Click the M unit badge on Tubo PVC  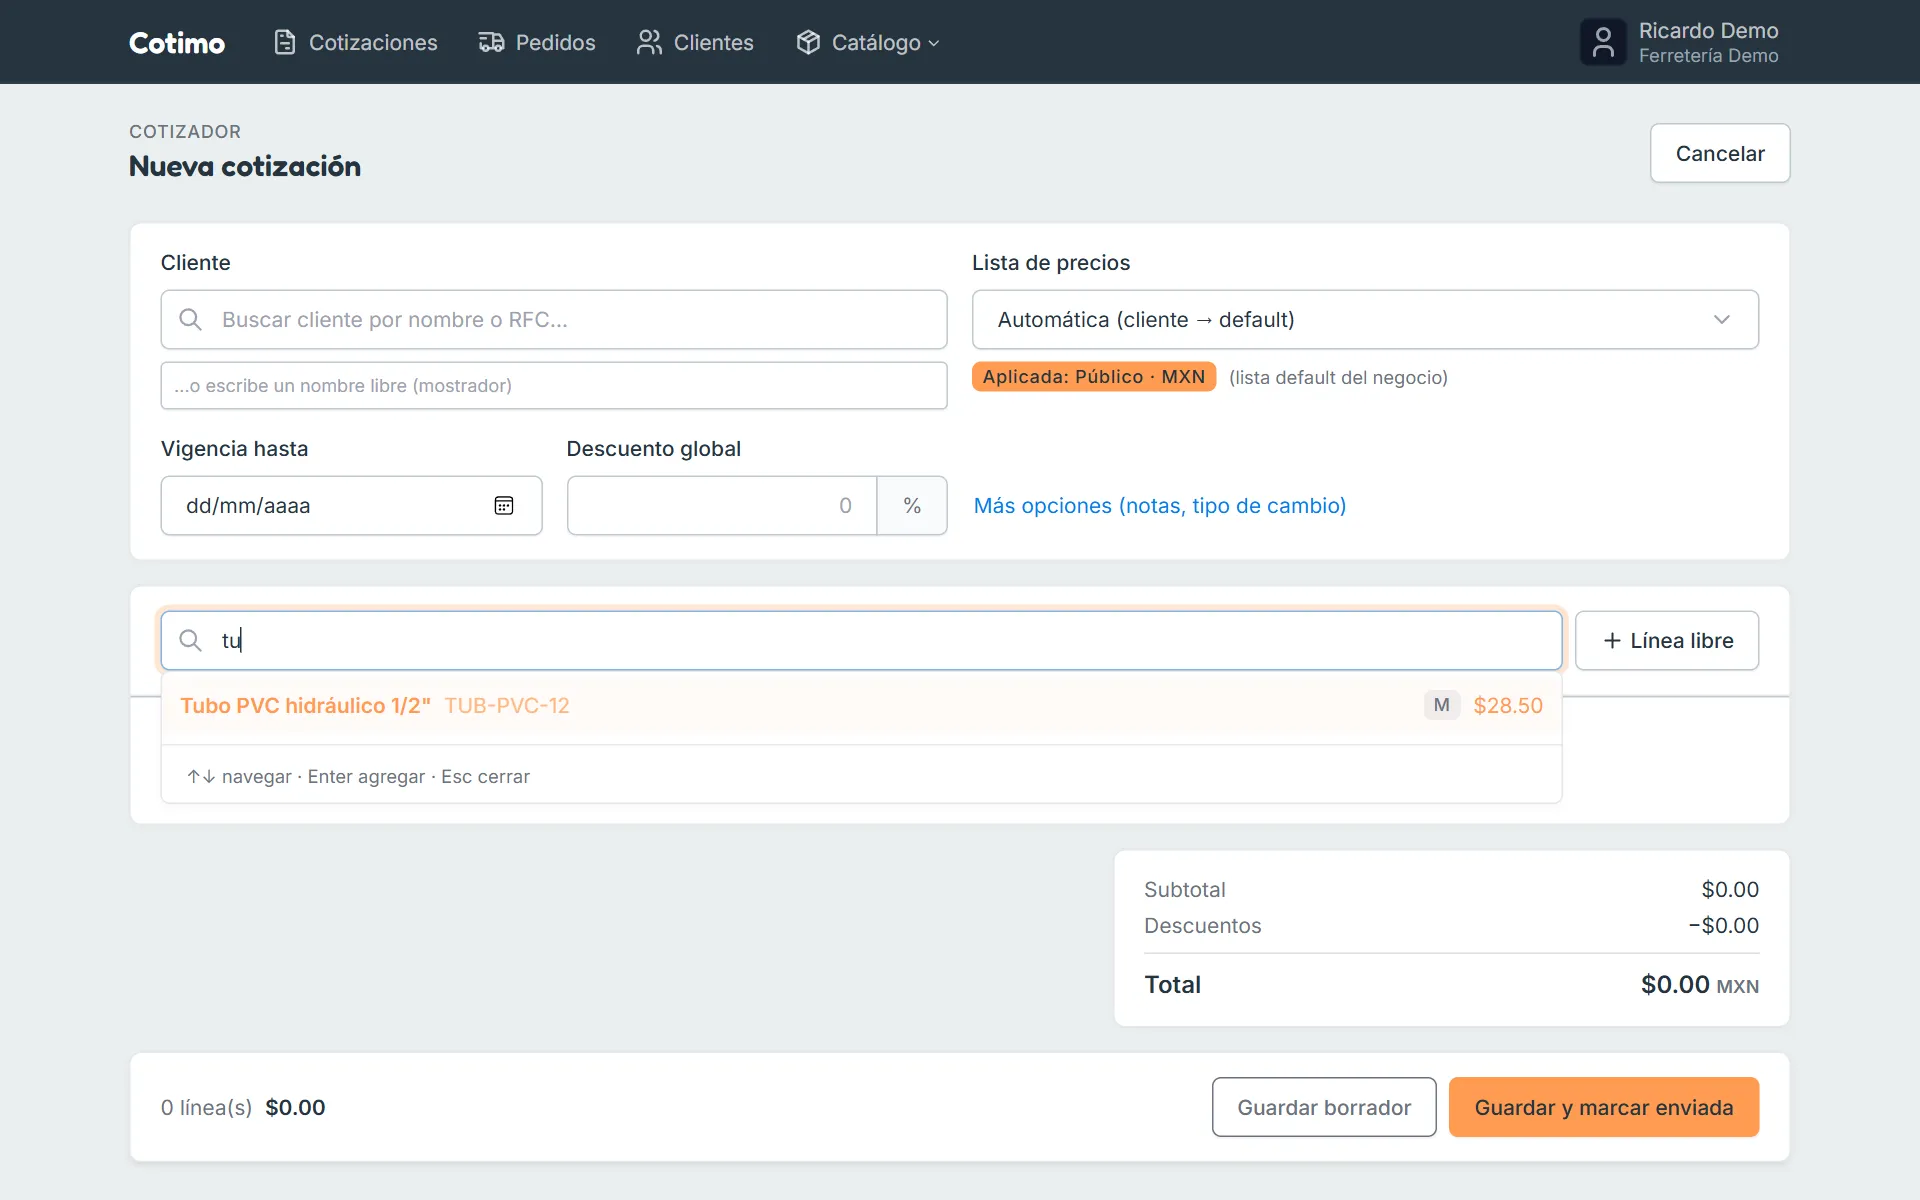click(x=1442, y=705)
